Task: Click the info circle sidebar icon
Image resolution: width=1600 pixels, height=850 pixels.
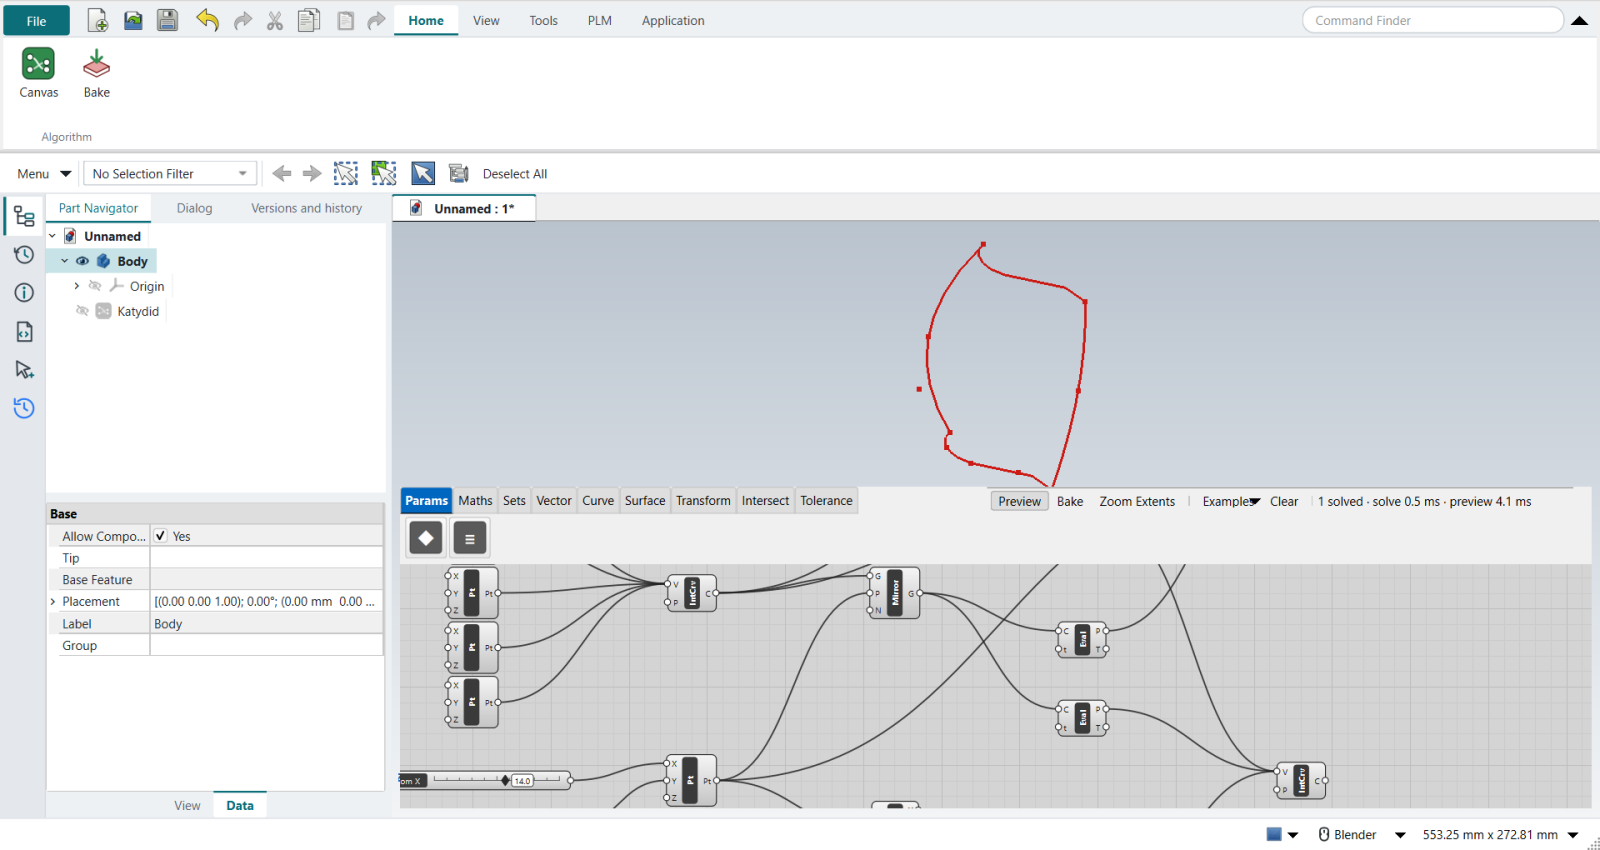Action: click(x=24, y=293)
